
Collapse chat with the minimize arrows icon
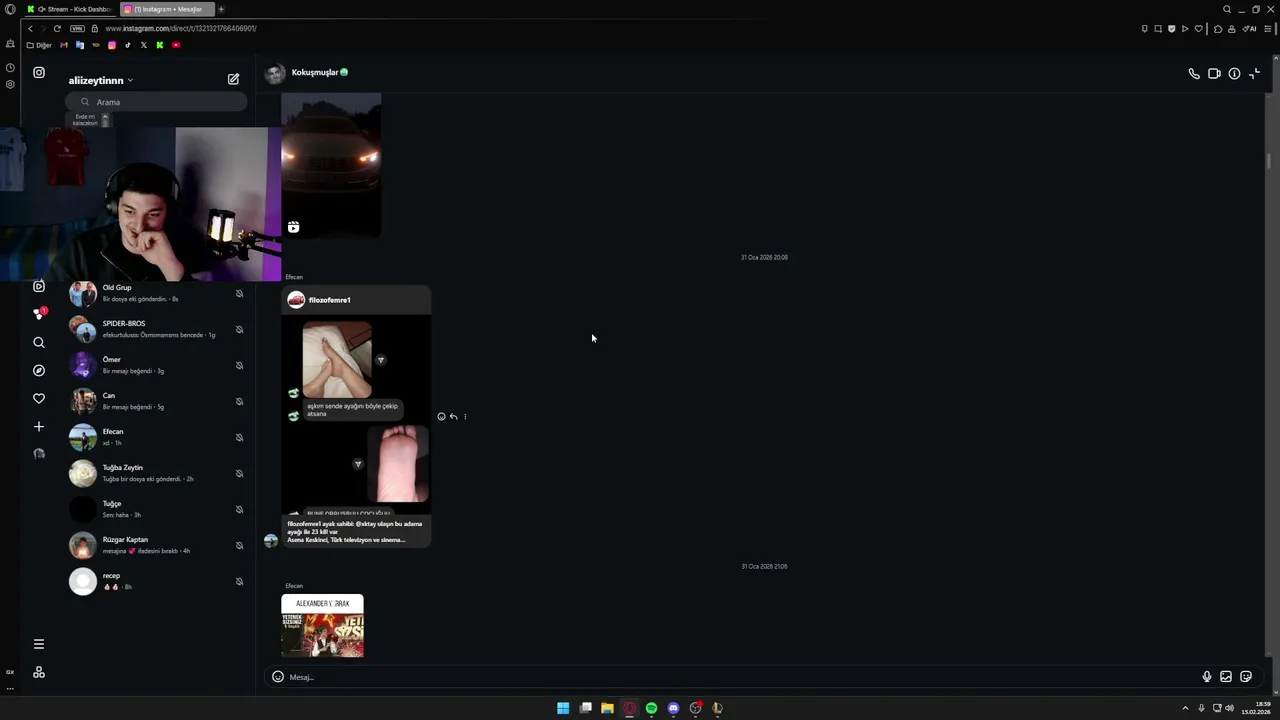(1255, 74)
